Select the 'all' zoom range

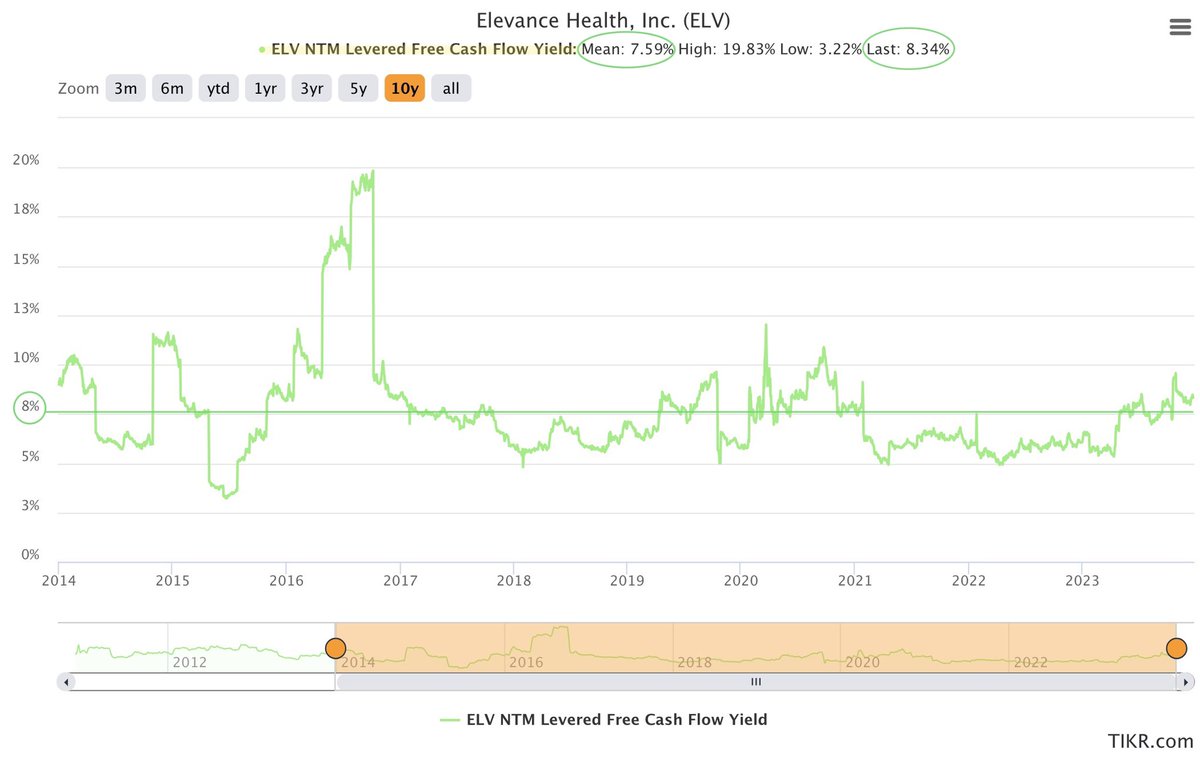click(x=451, y=88)
